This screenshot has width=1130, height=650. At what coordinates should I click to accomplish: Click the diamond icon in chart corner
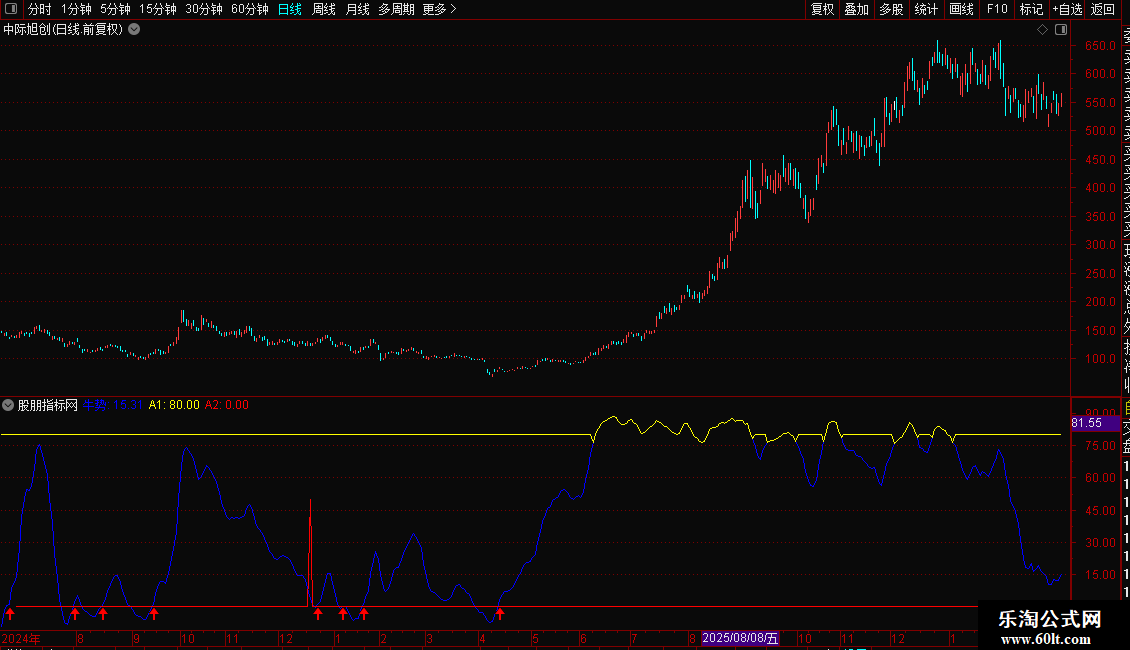[1042, 30]
